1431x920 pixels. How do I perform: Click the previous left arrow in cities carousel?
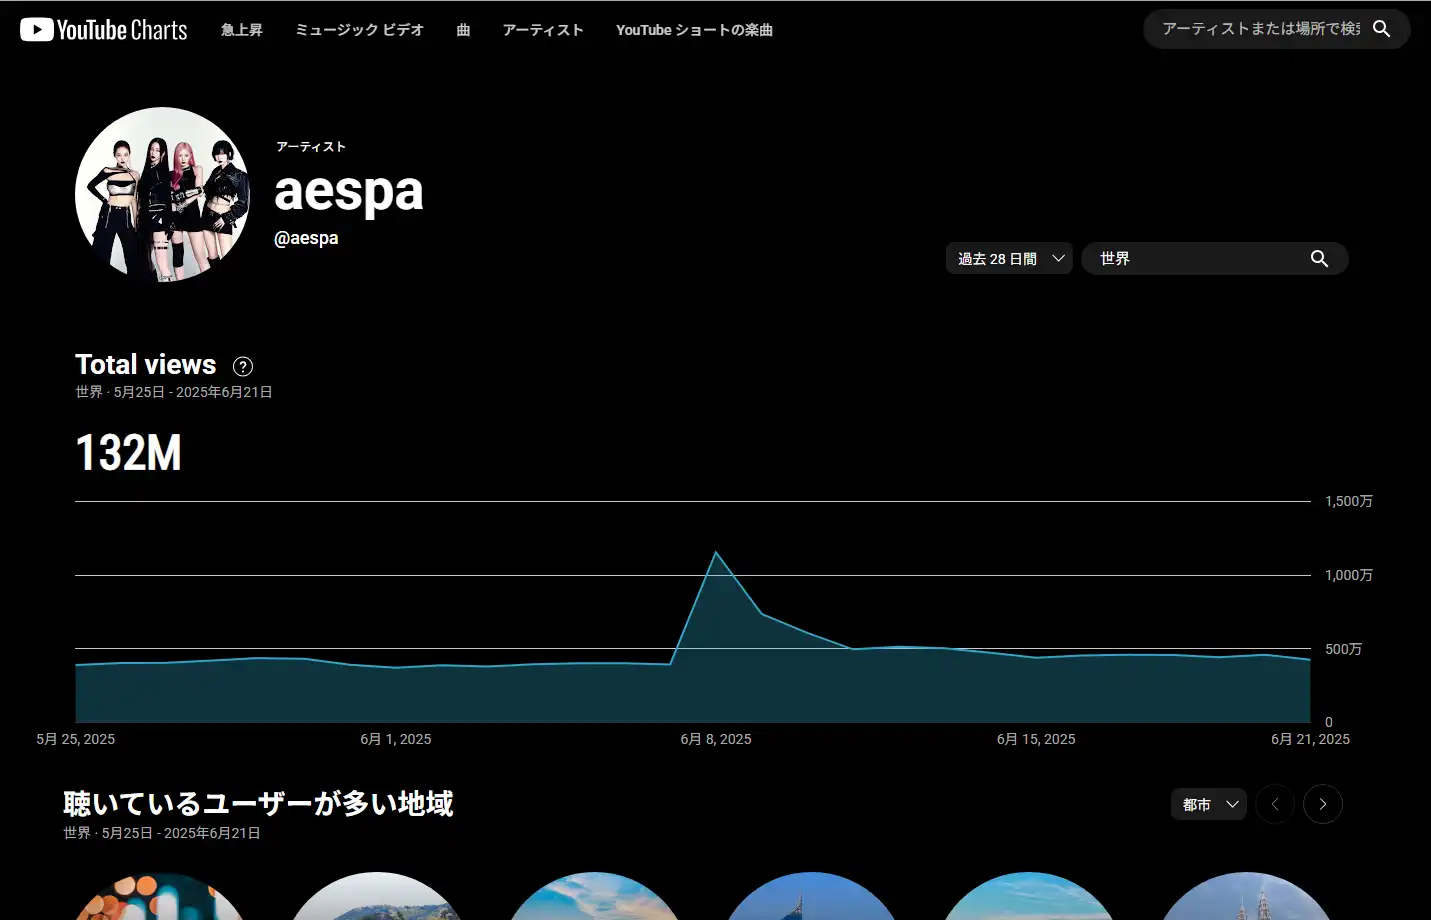pyautogui.click(x=1275, y=804)
